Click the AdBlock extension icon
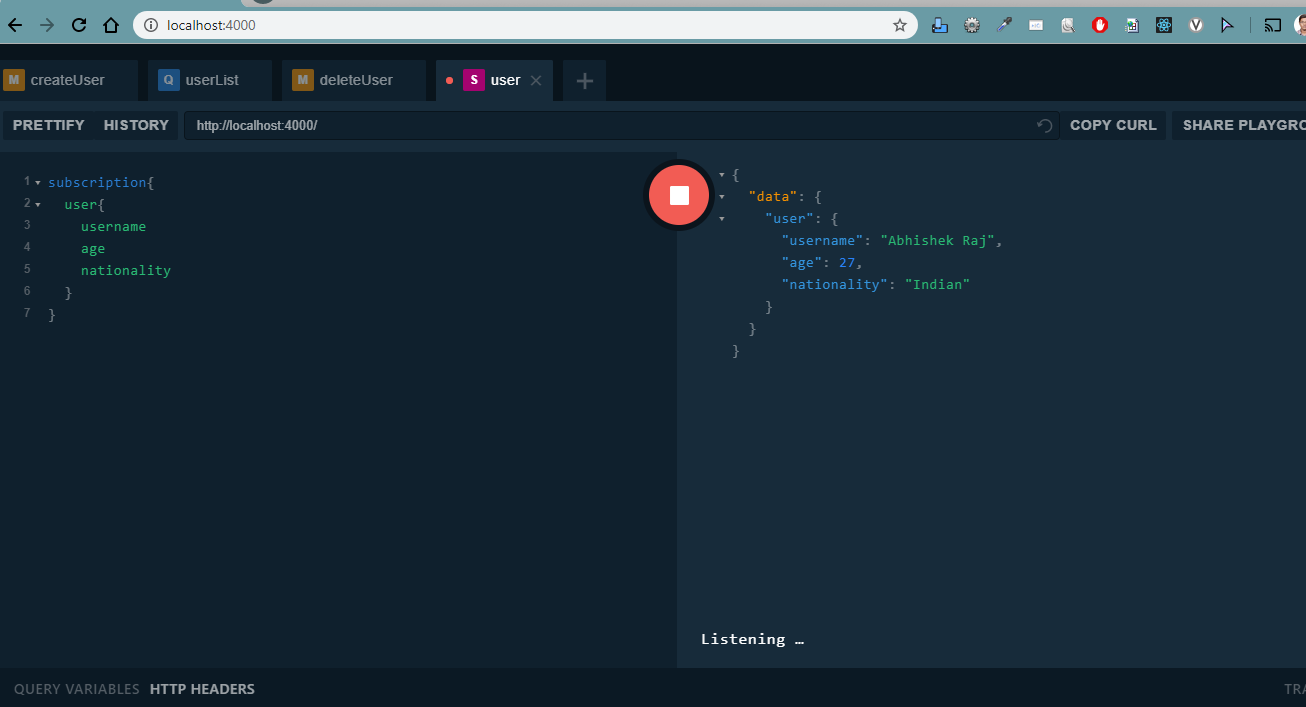 1099,24
